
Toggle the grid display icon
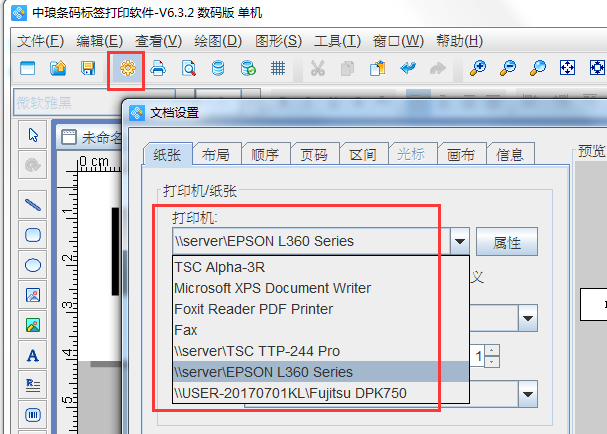[x=278, y=68]
